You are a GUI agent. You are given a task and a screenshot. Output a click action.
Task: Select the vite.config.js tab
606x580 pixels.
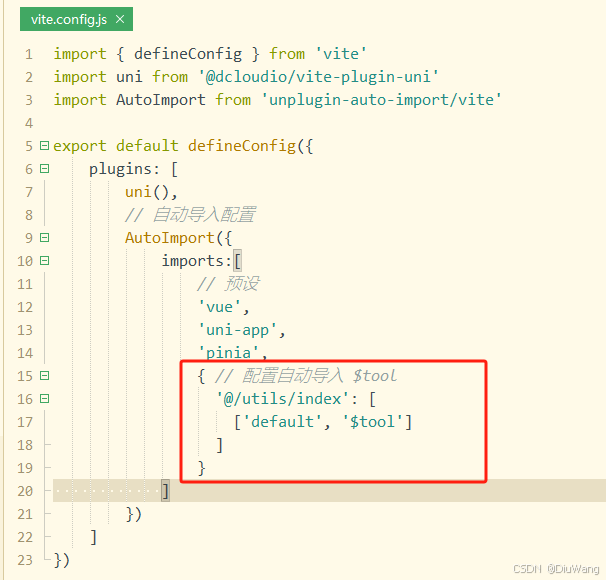click(76, 19)
